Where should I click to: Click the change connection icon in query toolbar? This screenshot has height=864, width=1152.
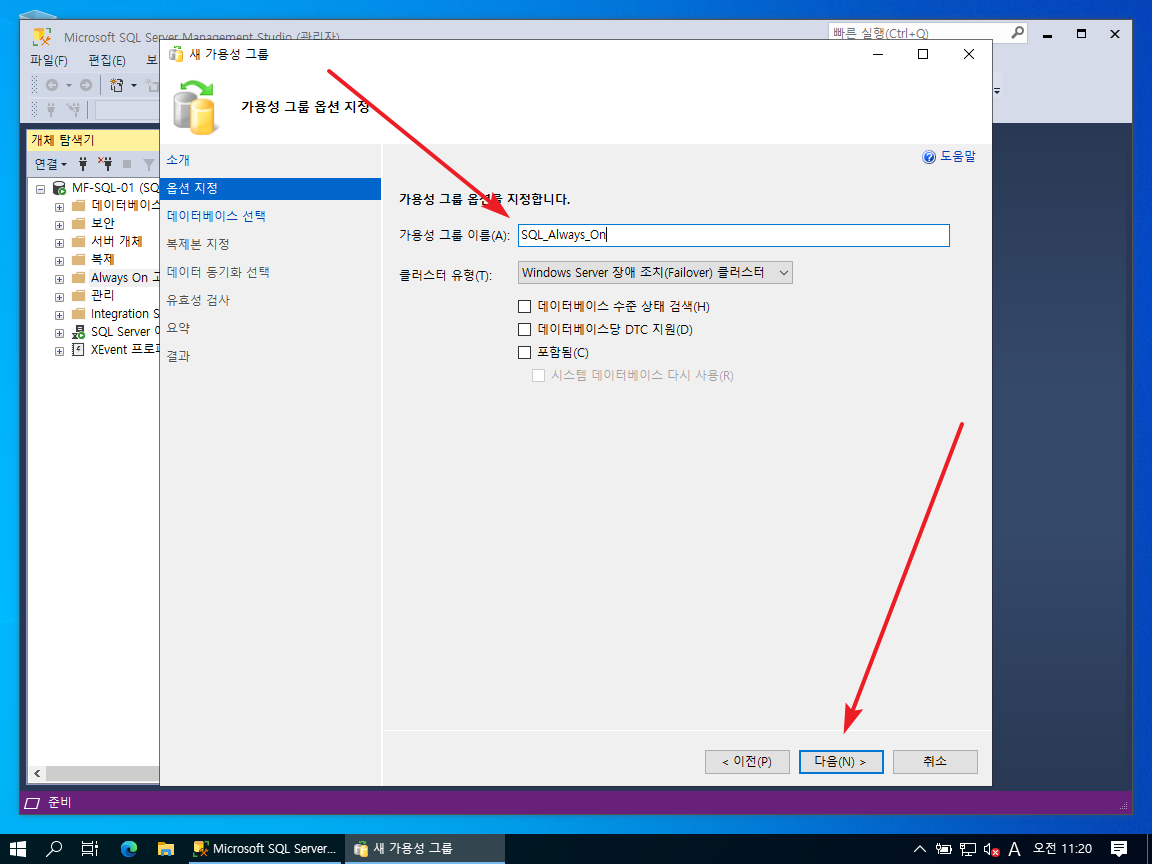(x=73, y=109)
